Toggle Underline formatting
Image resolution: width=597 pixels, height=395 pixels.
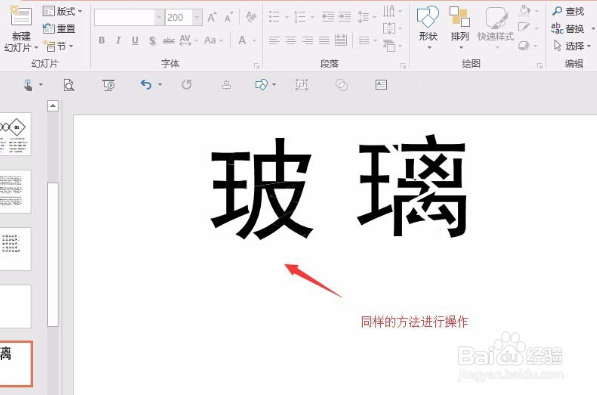click(135, 40)
